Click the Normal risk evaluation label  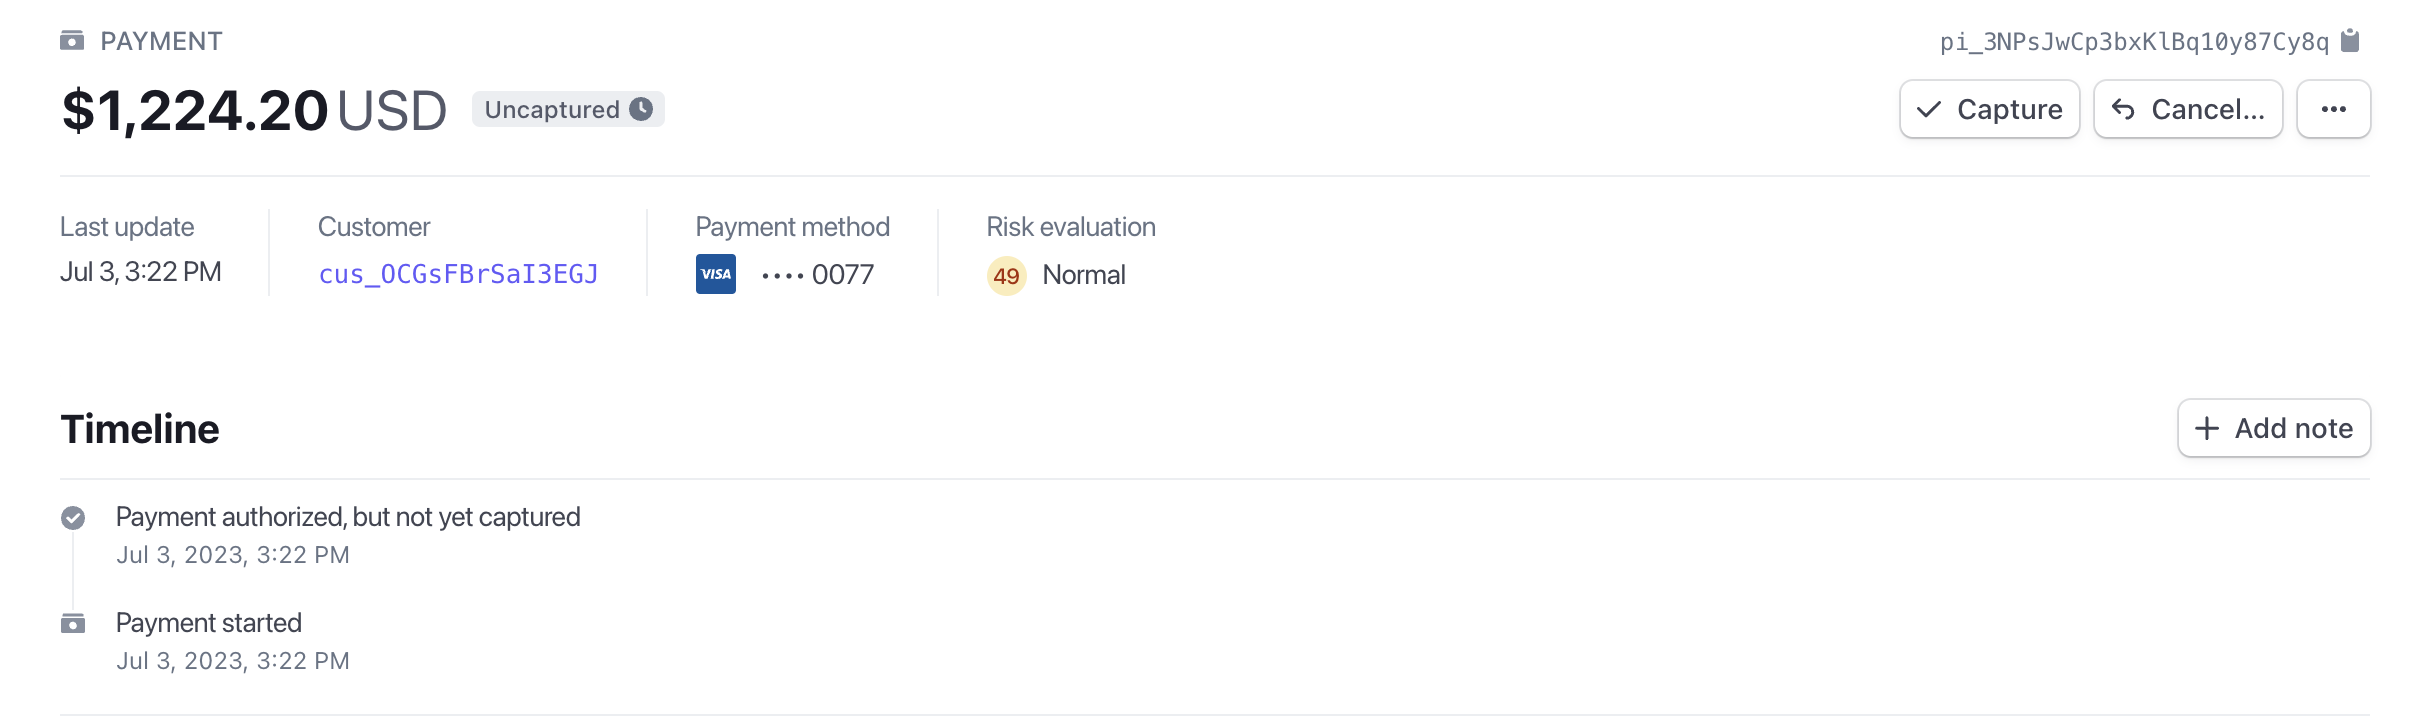click(1084, 275)
